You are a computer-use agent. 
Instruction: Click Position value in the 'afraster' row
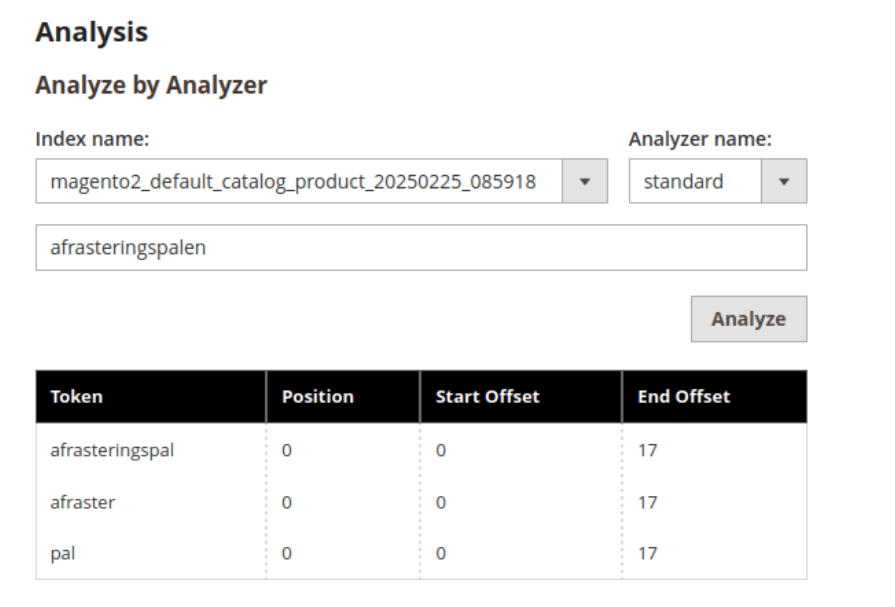[x=287, y=503]
